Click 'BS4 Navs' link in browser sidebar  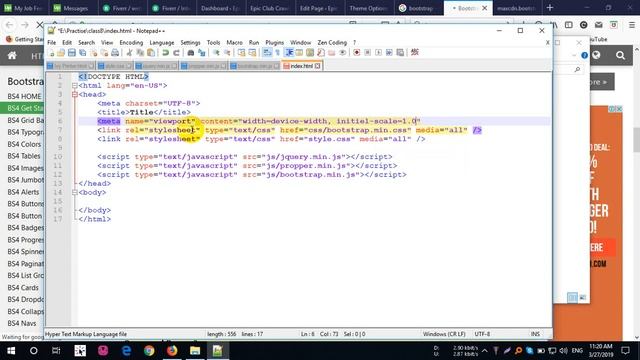(x=22, y=323)
